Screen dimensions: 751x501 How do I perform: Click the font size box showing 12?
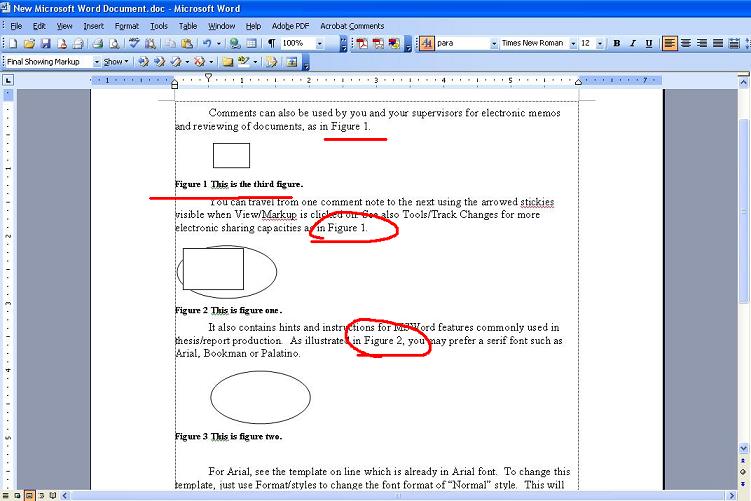tap(586, 44)
